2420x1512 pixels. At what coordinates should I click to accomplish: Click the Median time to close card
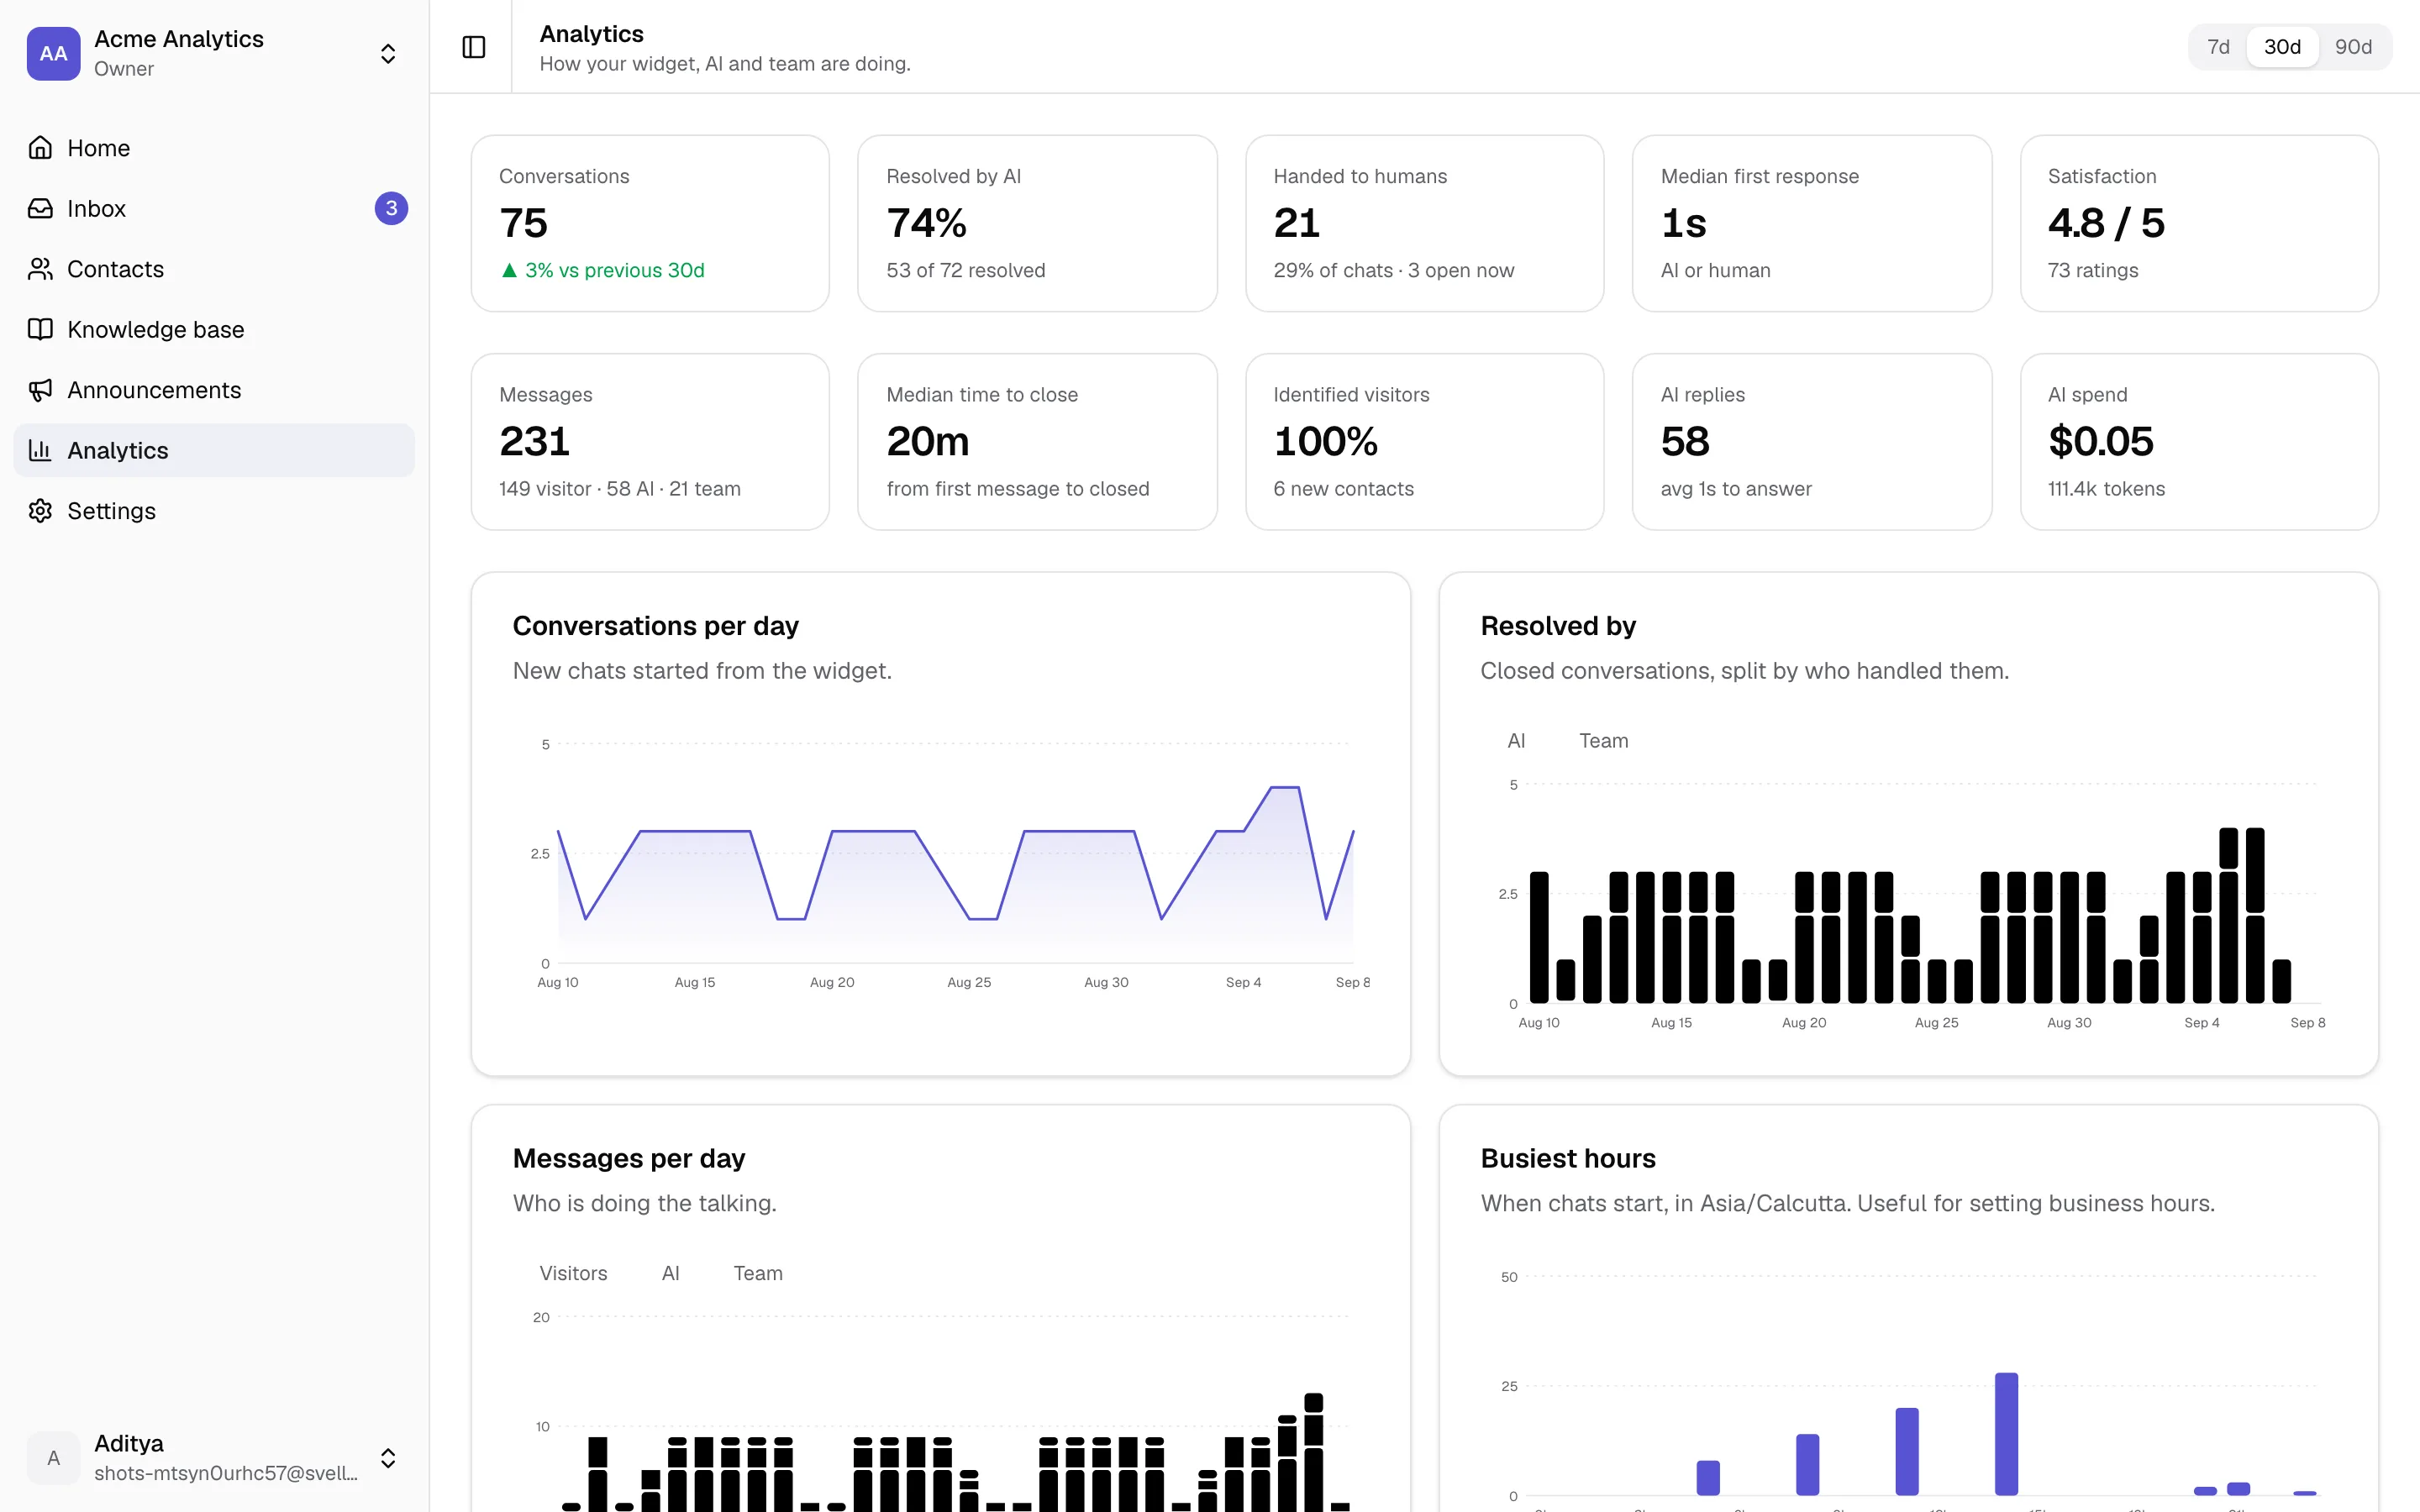click(x=1037, y=441)
